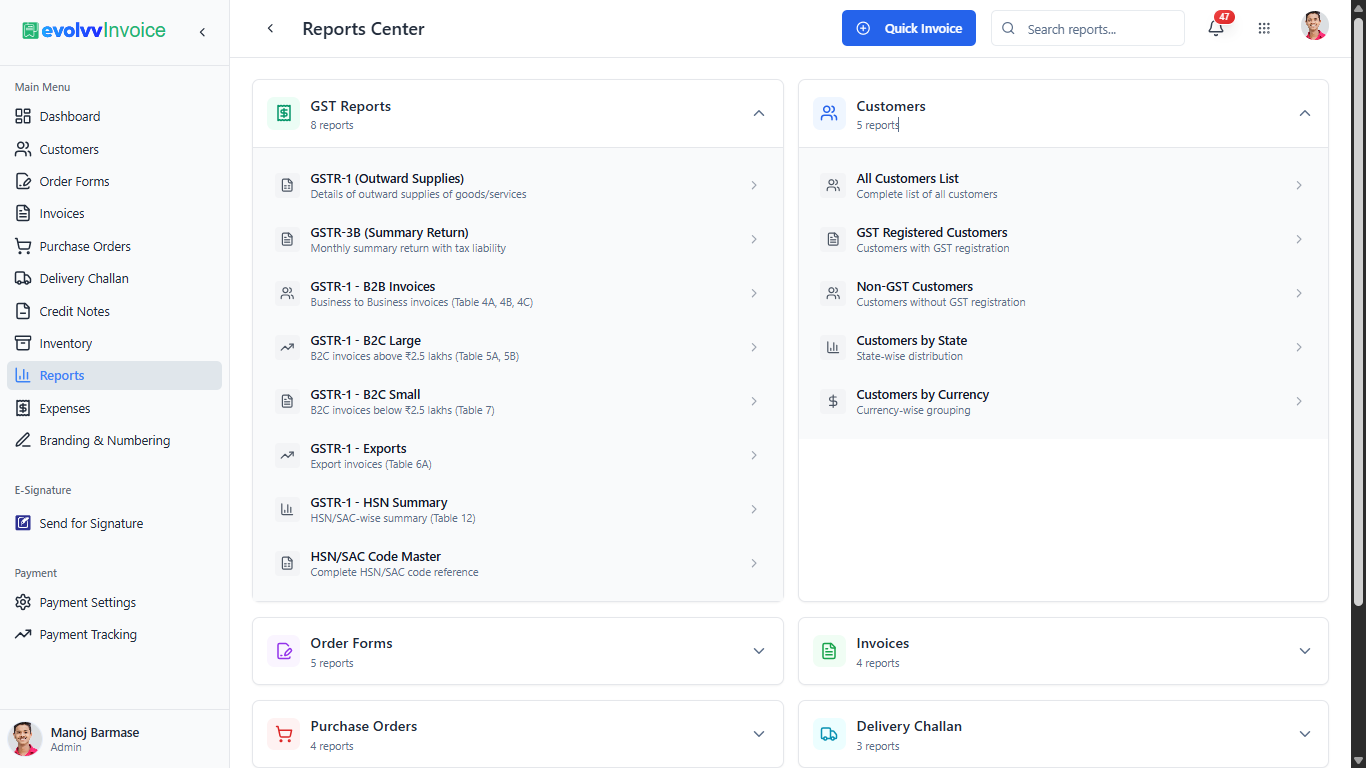Open the GSTR-1 - HSN Summary report

click(518, 509)
